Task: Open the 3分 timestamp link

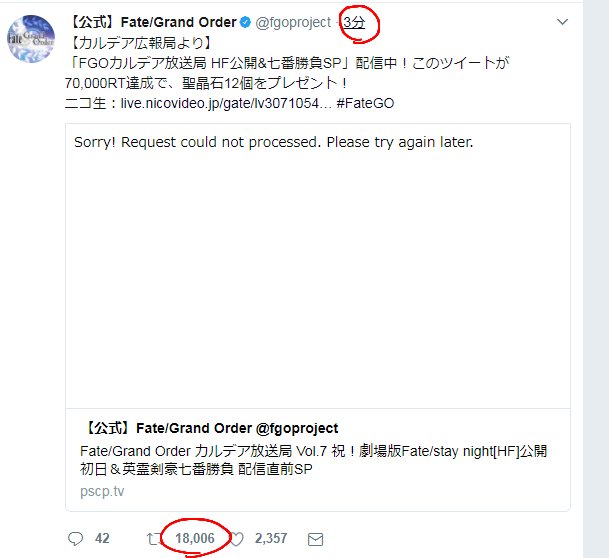Action: click(x=354, y=23)
